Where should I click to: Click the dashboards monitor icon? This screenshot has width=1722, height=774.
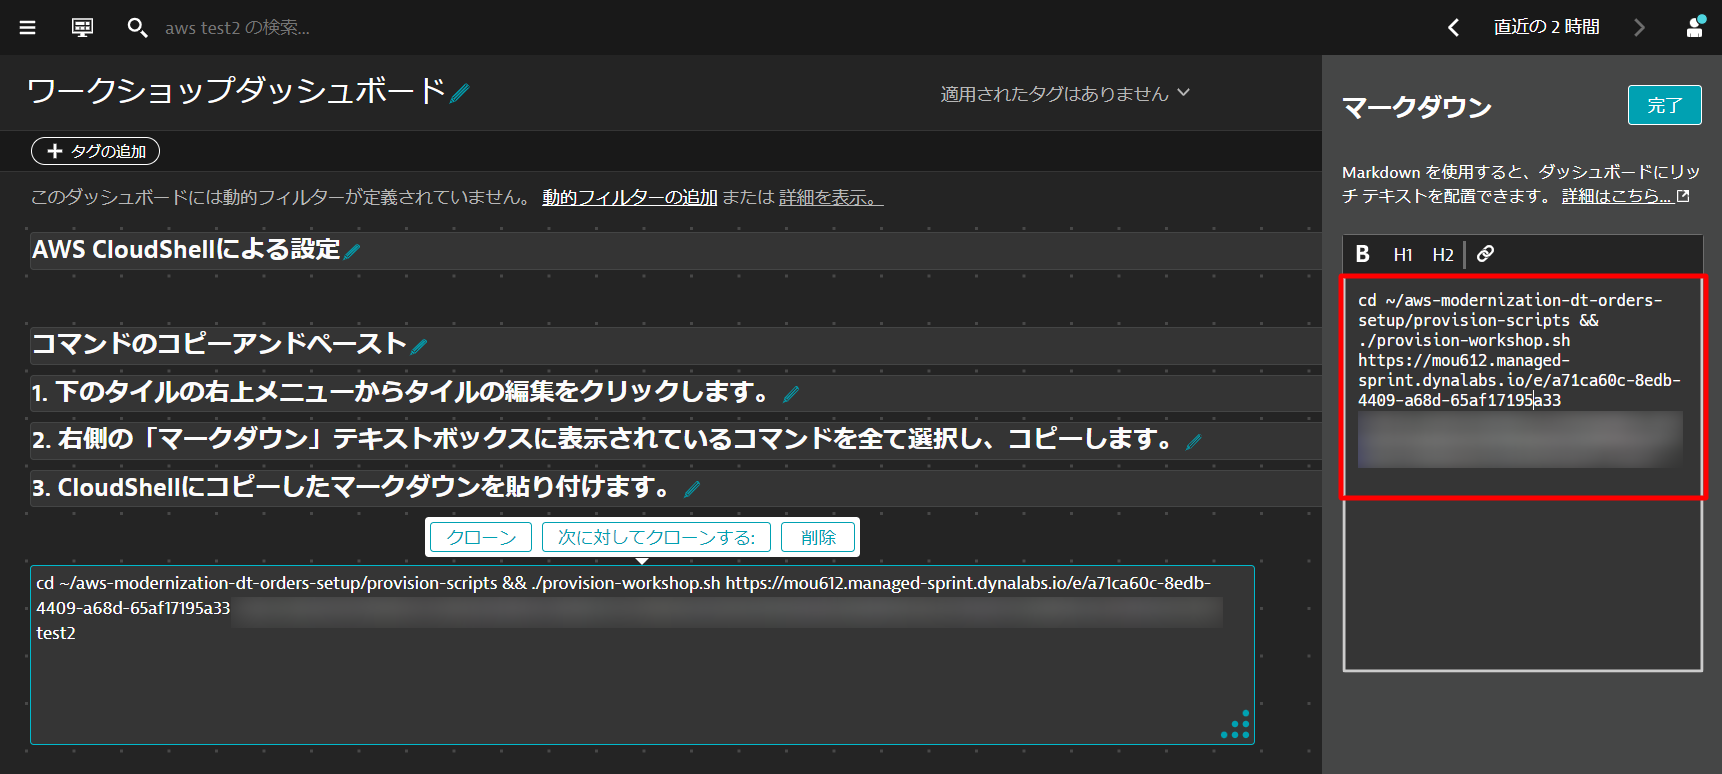click(x=82, y=28)
